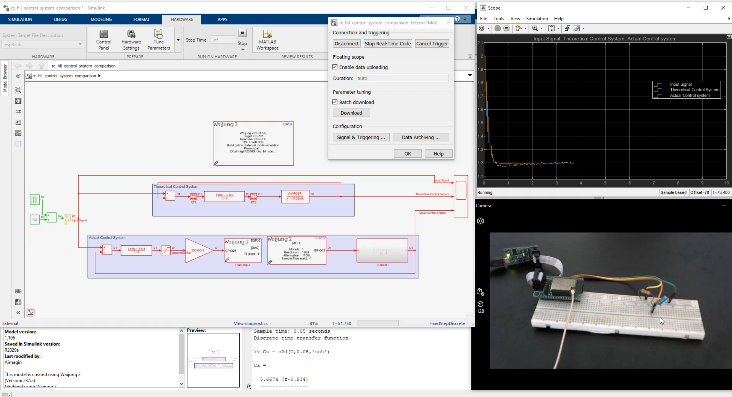This screenshot has height=397, width=732.
Task: Toggle Enable data uploading checkbox
Action: [x=335, y=67]
